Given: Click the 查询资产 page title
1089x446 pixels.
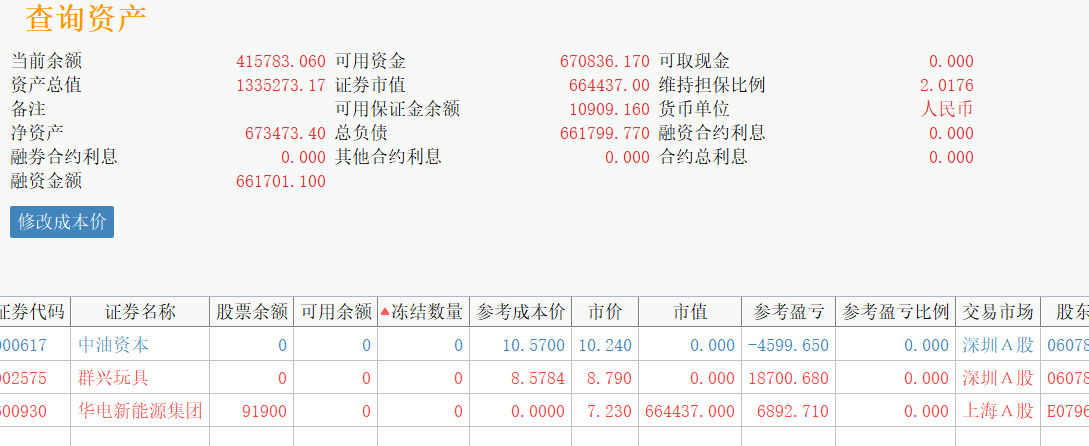Looking at the screenshot, I should pyautogui.click(x=86, y=18).
